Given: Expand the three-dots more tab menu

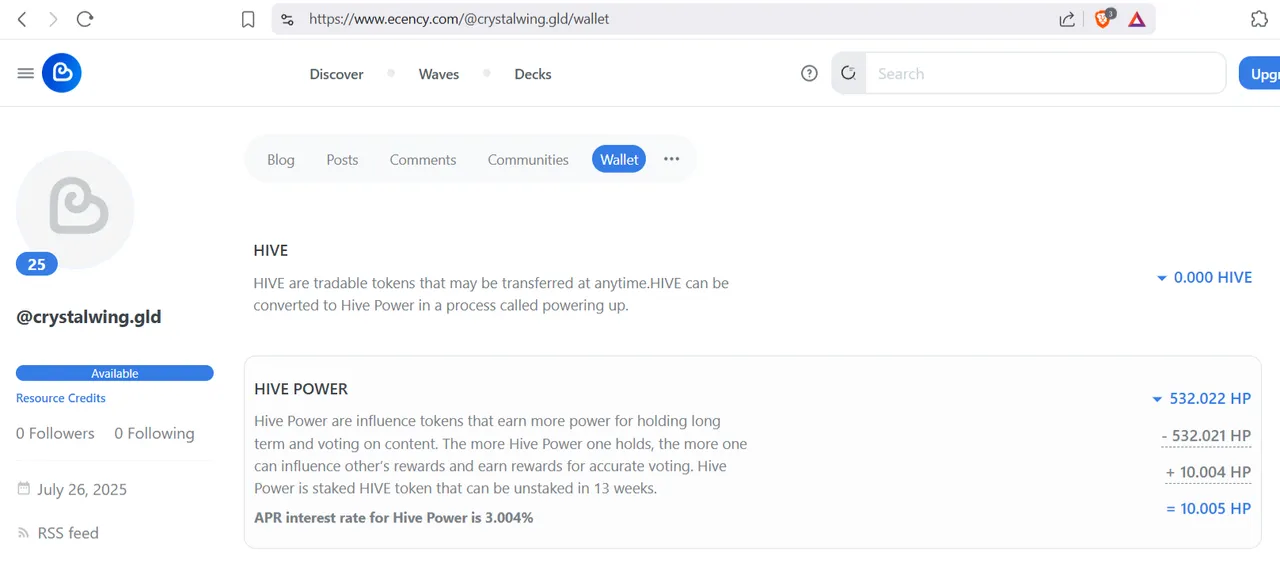Looking at the screenshot, I should tap(672, 159).
